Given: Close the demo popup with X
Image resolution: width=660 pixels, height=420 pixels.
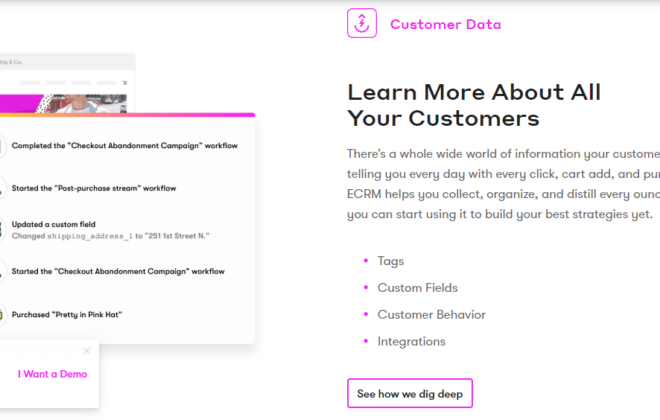Looking at the screenshot, I should 87,351.
